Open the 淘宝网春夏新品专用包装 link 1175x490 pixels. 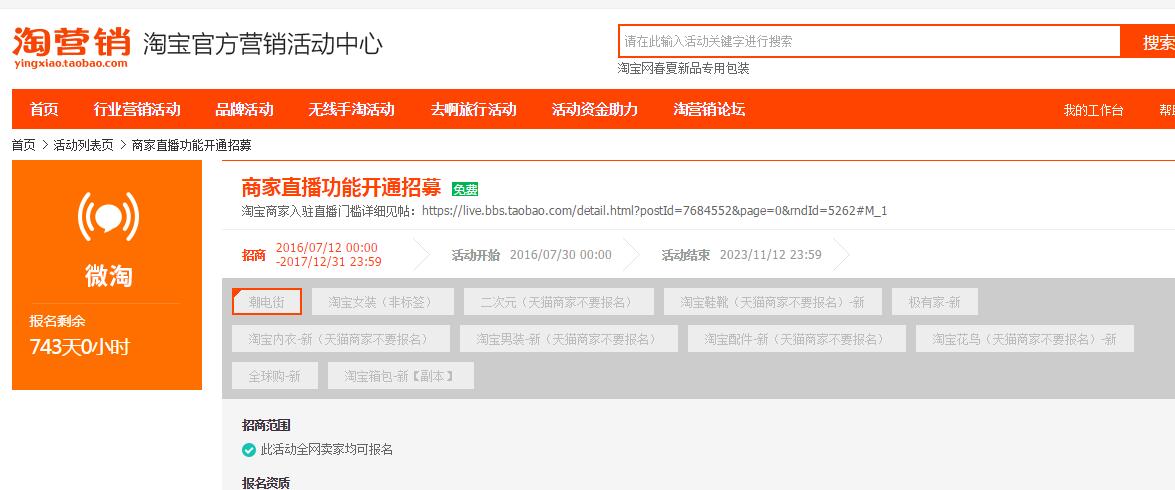coord(683,68)
